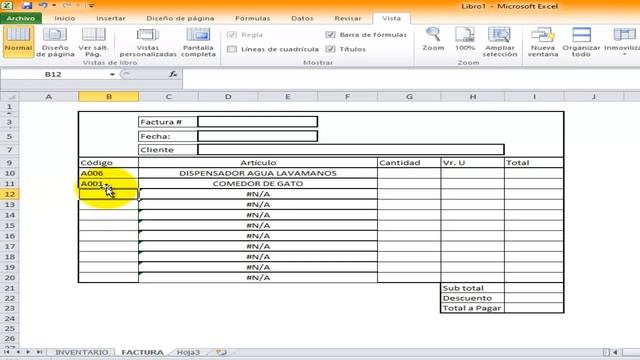
Task: Open the Zoom dialog magnifier
Action: coord(433,39)
